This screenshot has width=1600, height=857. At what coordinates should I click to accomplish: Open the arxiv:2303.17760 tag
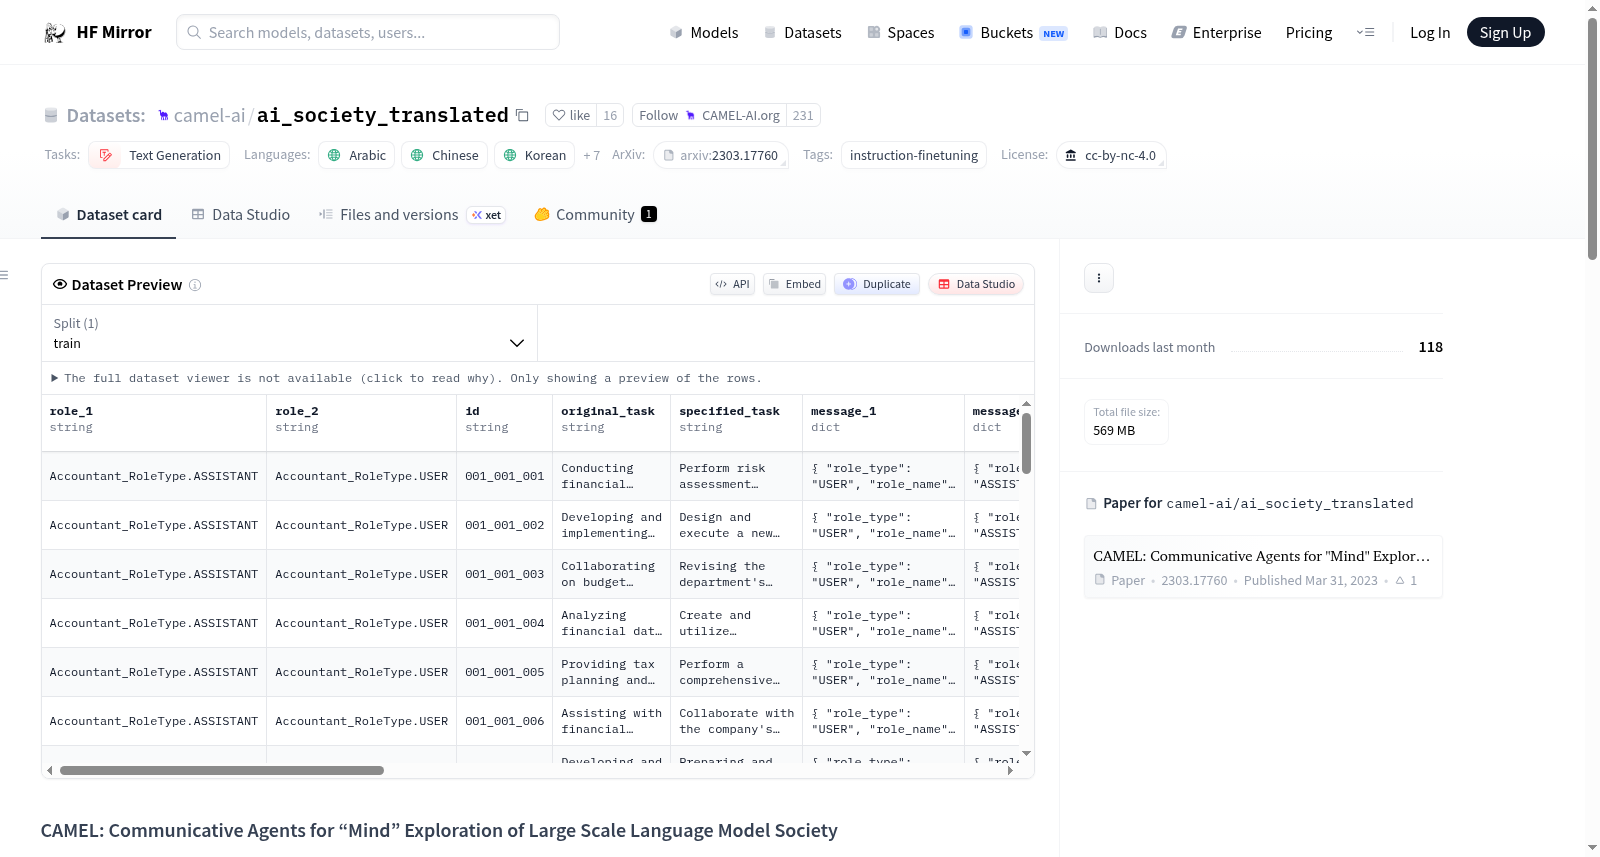click(721, 155)
